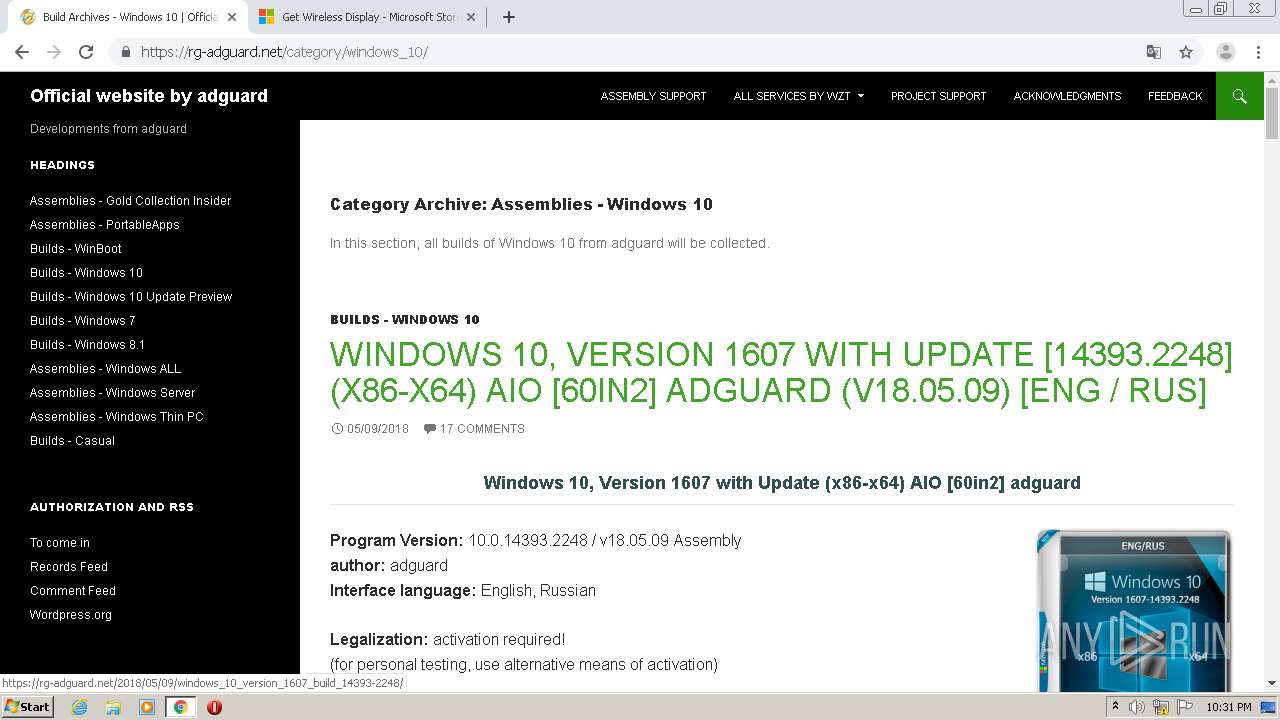The height and width of the screenshot is (720, 1280).
Task: Click the Official website by adguard title
Action: tap(149, 96)
